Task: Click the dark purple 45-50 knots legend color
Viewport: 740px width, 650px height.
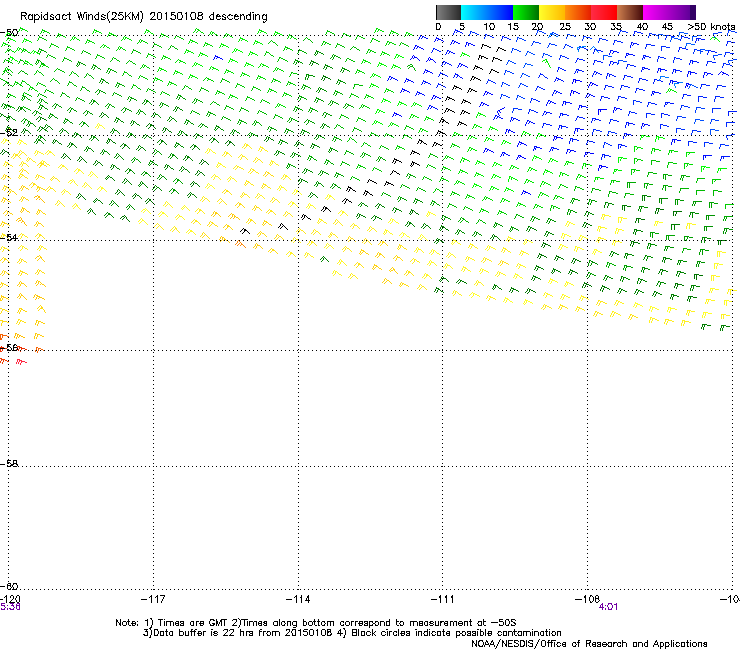Action: point(682,12)
